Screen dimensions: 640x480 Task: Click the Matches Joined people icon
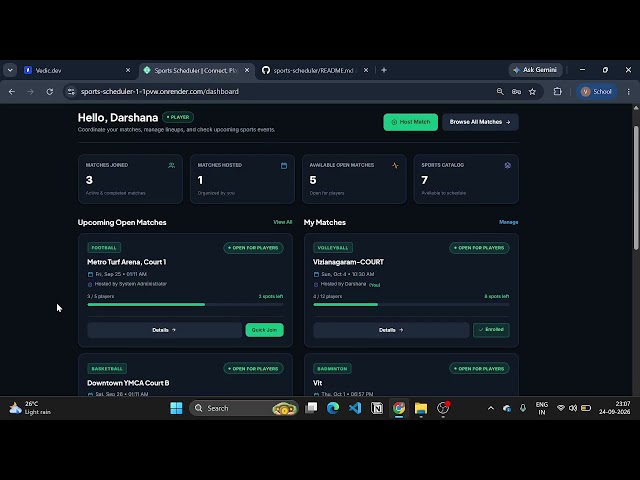[x=171, y=165]
